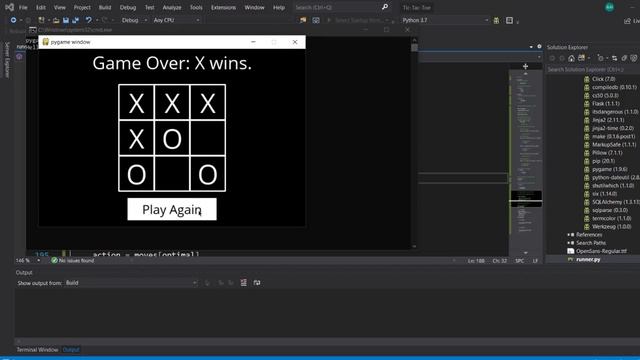Click the Visual Studio logo icon
Screen dimensions: 640x360
[9, 7]
